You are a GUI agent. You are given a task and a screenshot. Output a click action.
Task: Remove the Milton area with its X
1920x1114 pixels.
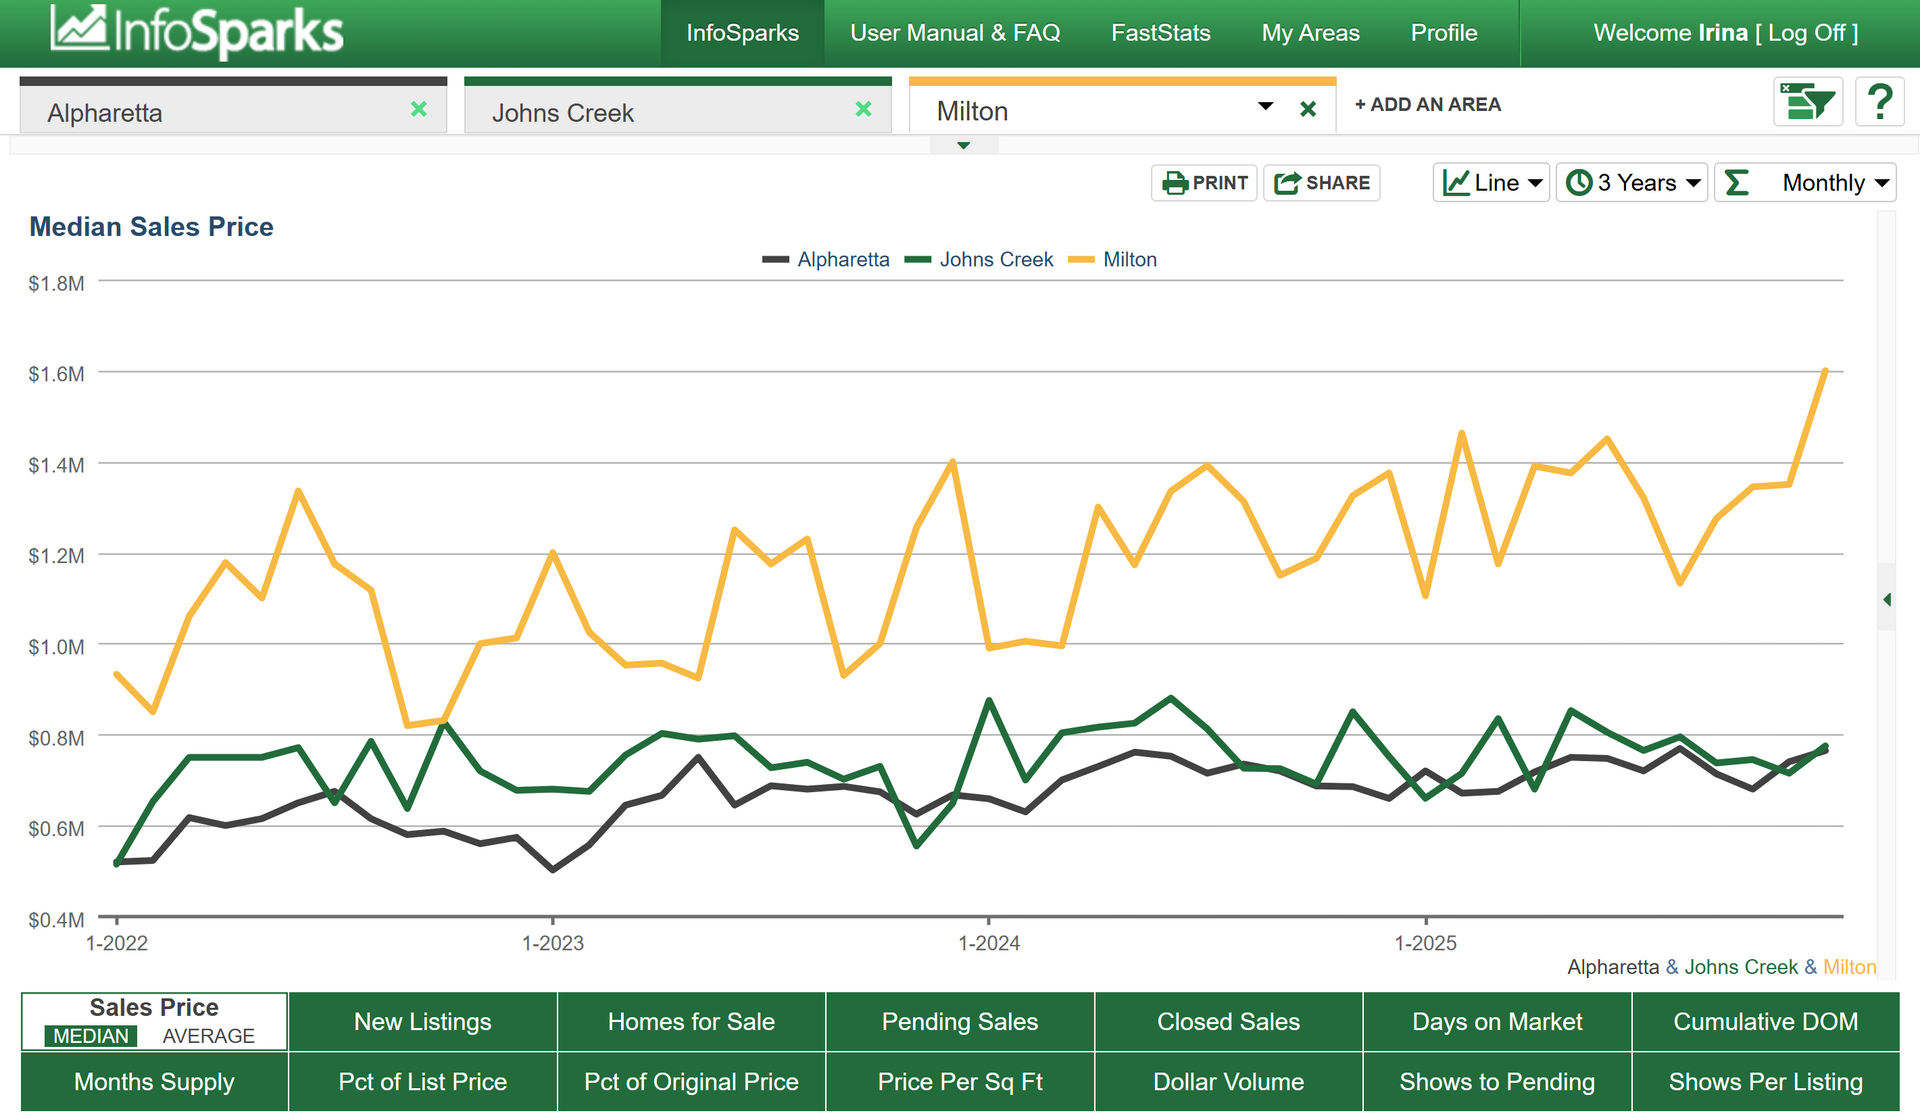pos(1308,109)
